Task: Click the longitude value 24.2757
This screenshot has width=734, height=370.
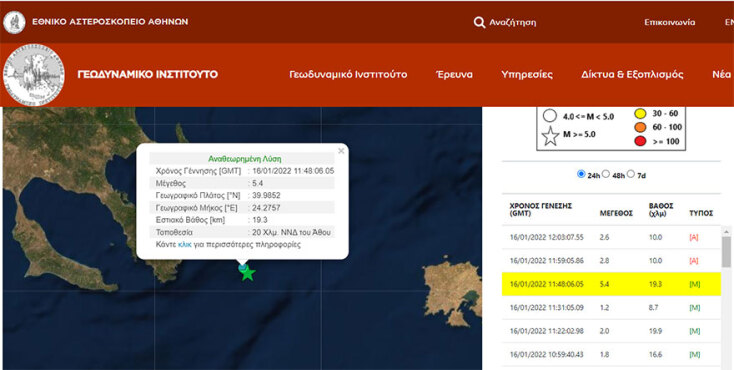Action: click(x=266, y=207)
